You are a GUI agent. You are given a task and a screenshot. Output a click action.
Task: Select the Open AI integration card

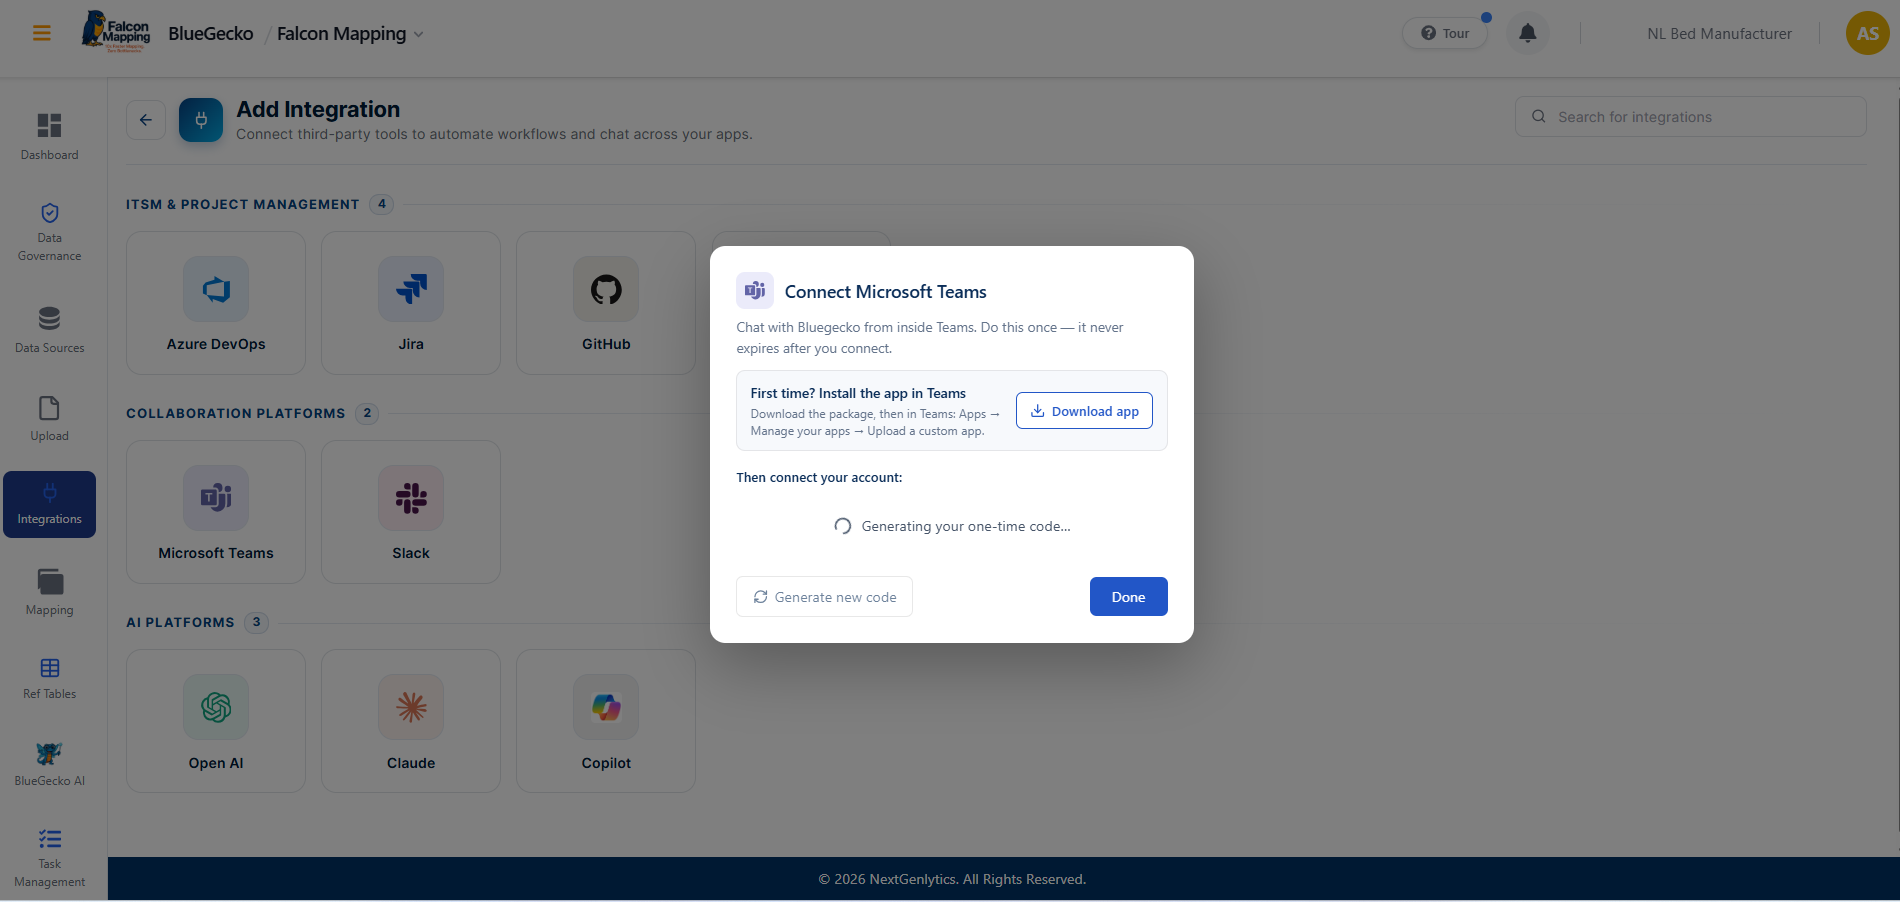216,721
